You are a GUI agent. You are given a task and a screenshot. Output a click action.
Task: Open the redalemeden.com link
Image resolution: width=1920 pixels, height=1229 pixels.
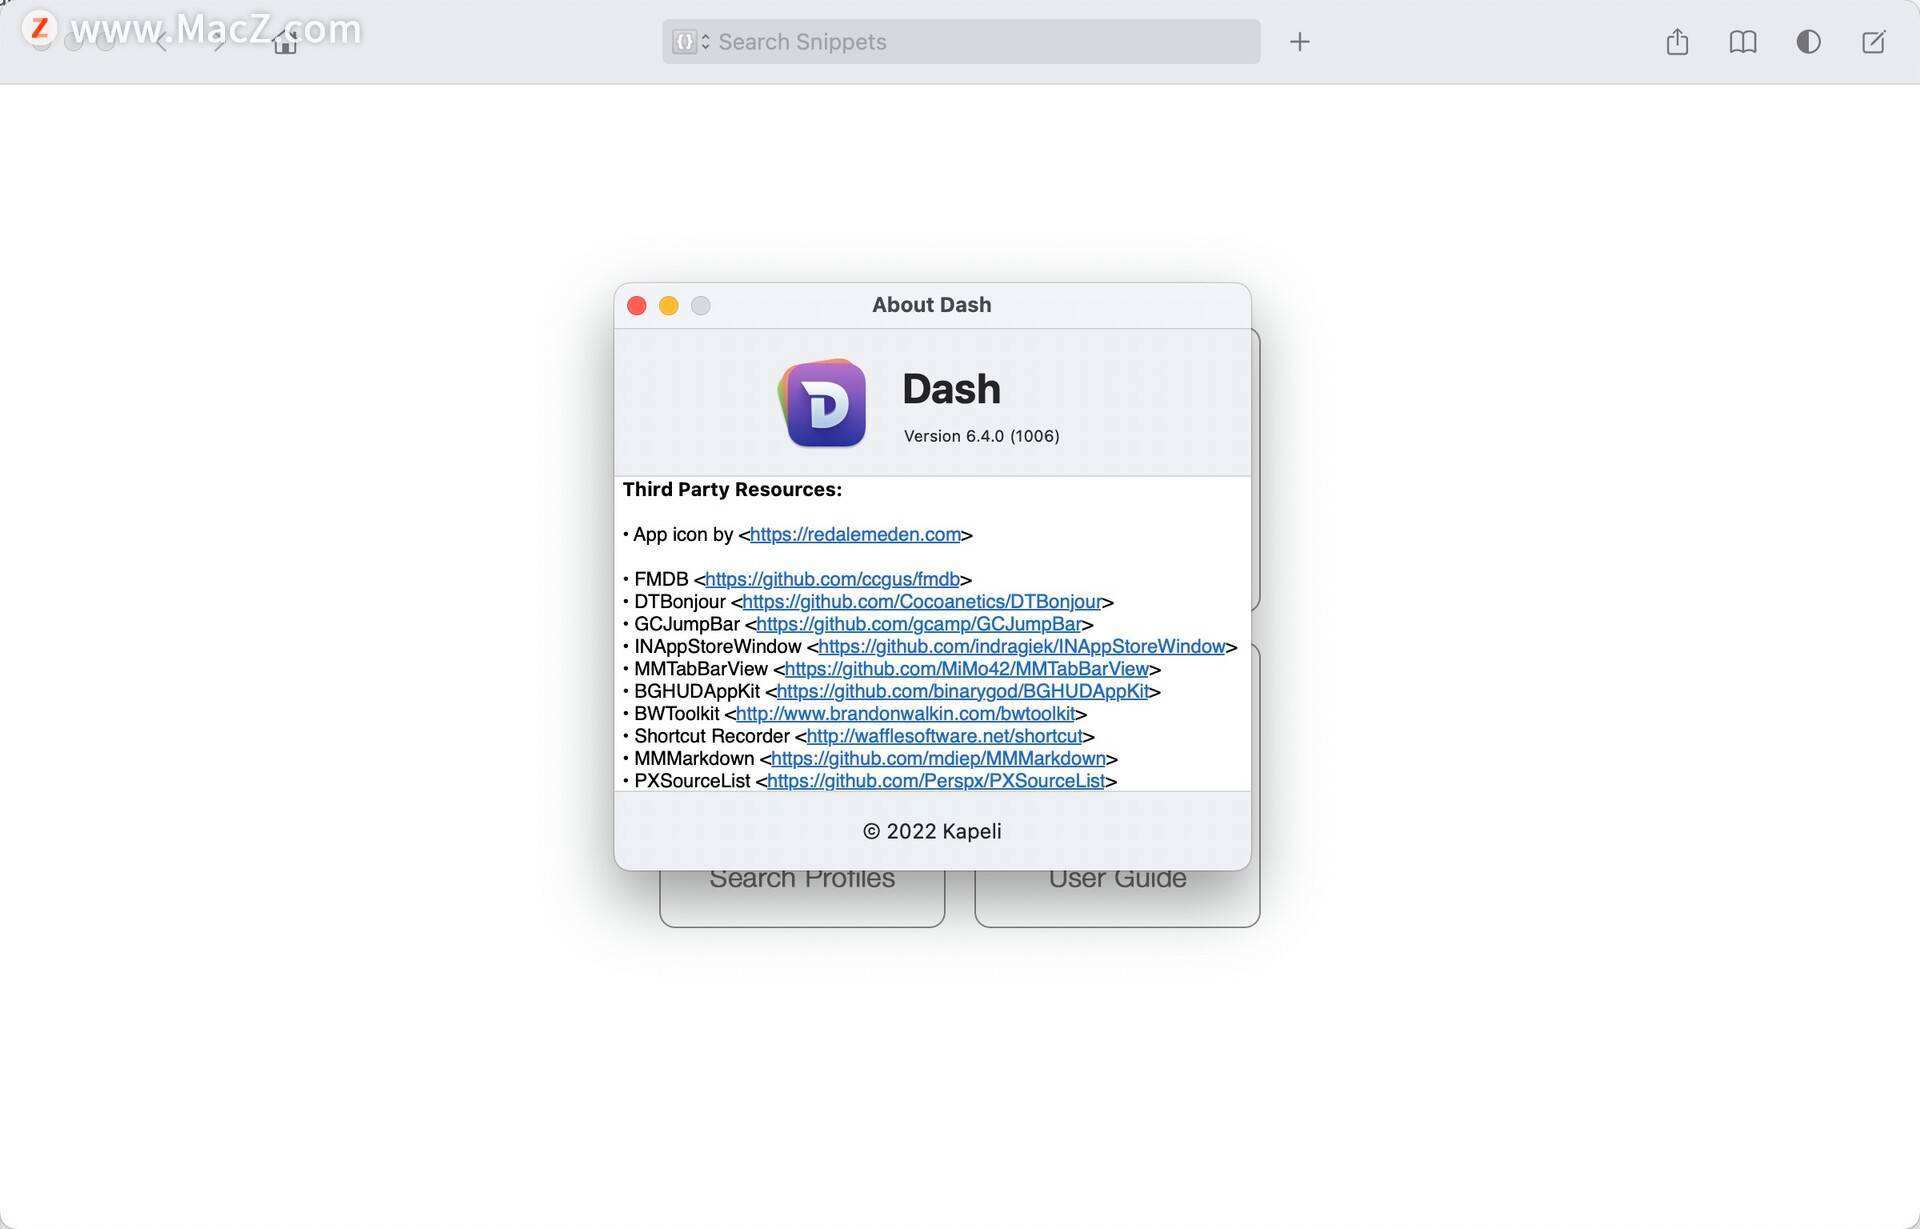point(855,535)
